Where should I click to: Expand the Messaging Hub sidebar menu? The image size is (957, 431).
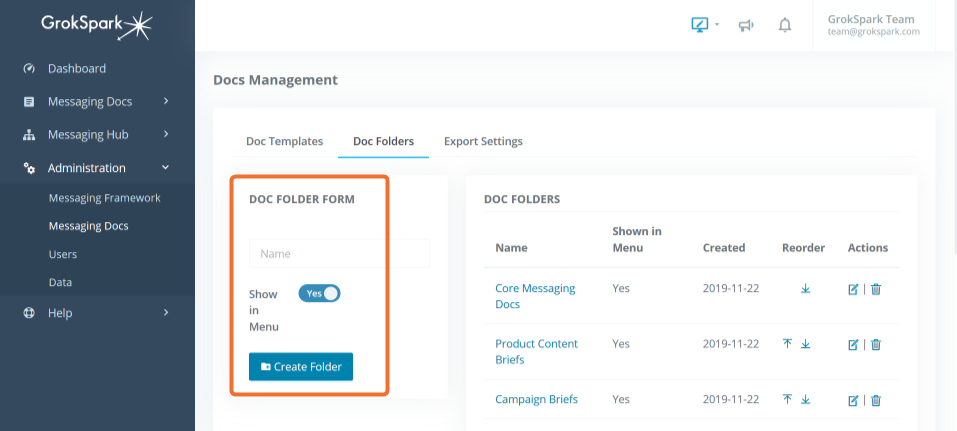(x=97, y=134)
